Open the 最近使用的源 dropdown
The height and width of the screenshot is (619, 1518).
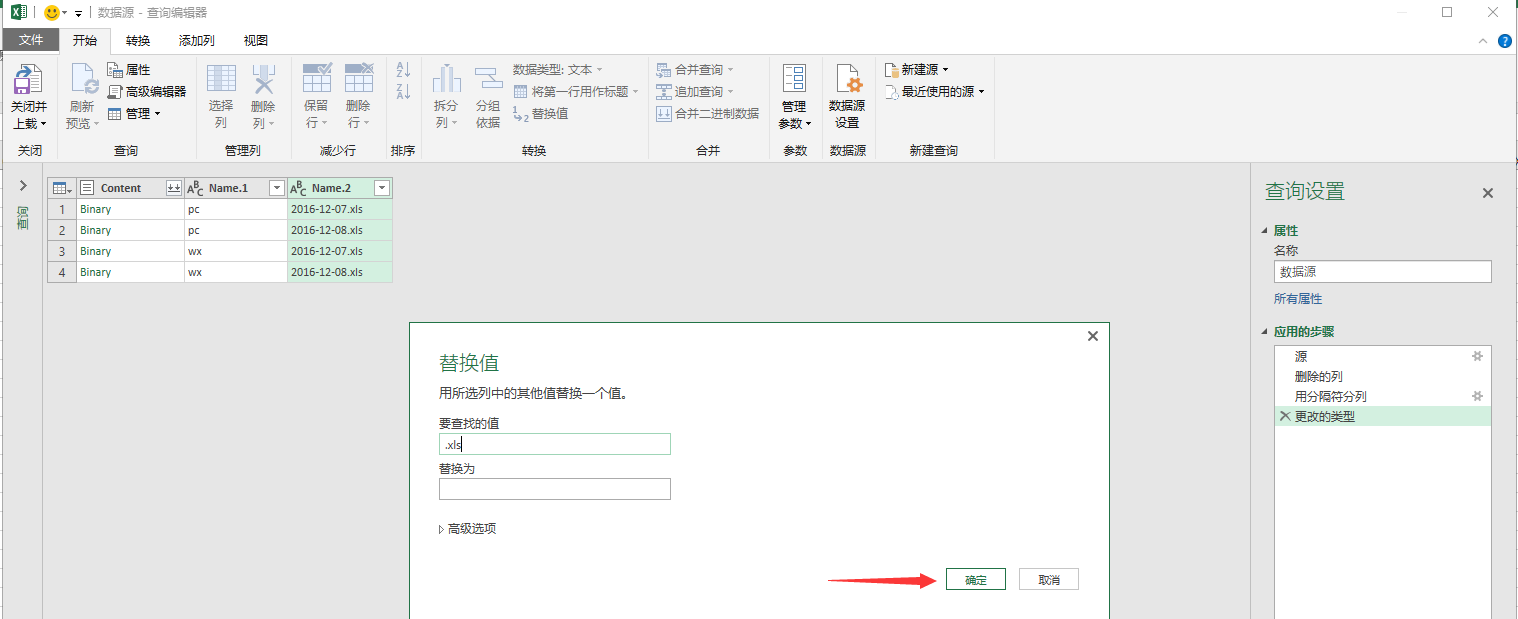click(x=934, y=91)
